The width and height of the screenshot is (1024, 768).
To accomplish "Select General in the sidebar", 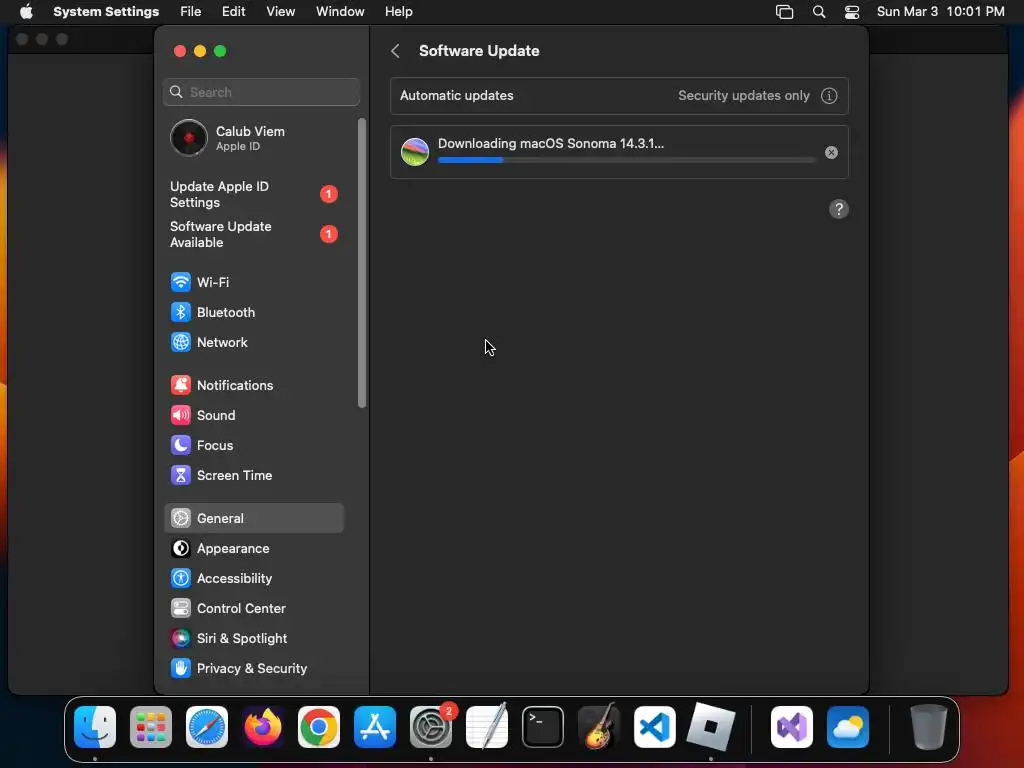I will click(x=253, y=519).
